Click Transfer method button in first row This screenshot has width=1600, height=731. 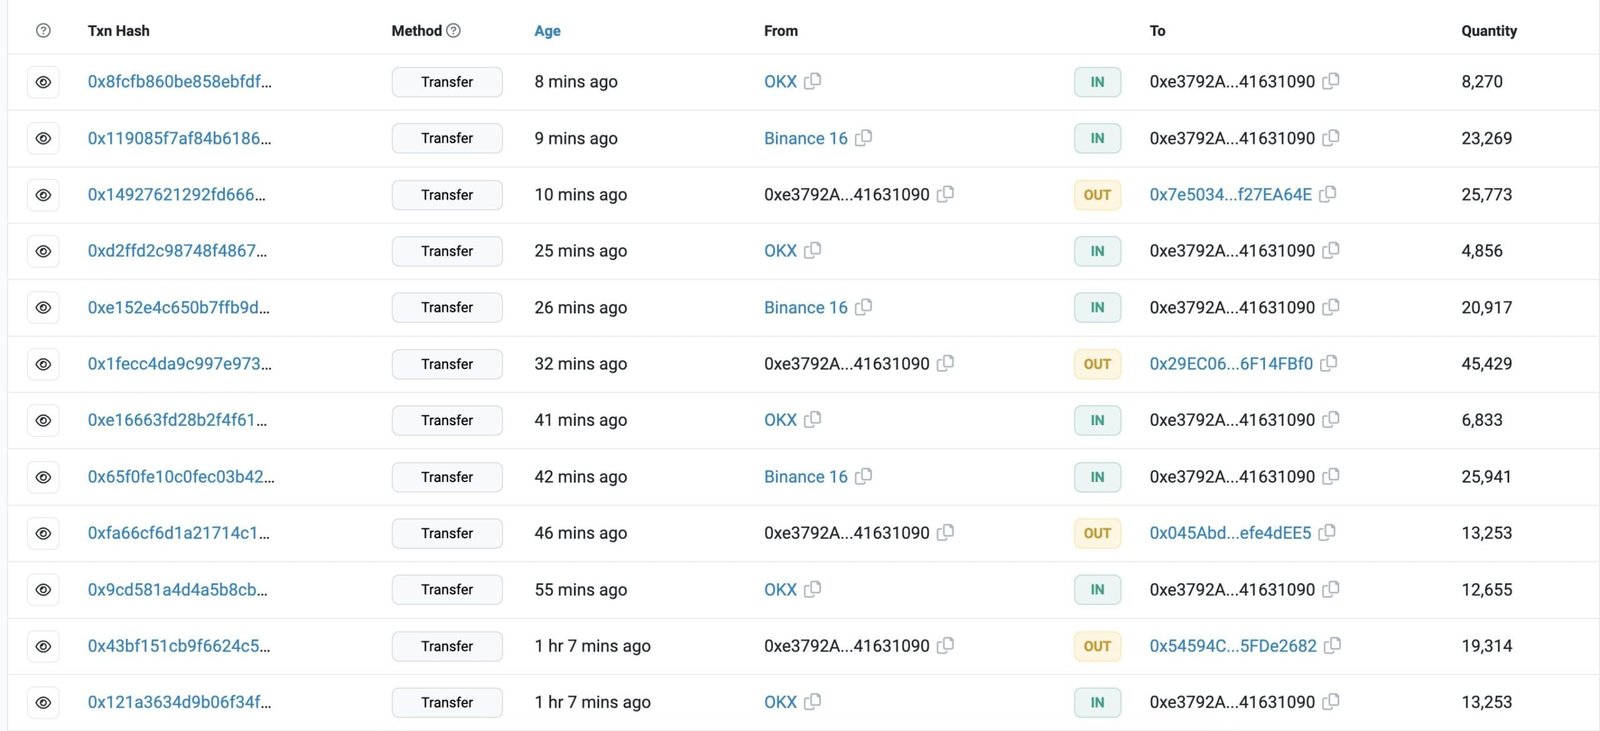point(447,82)
